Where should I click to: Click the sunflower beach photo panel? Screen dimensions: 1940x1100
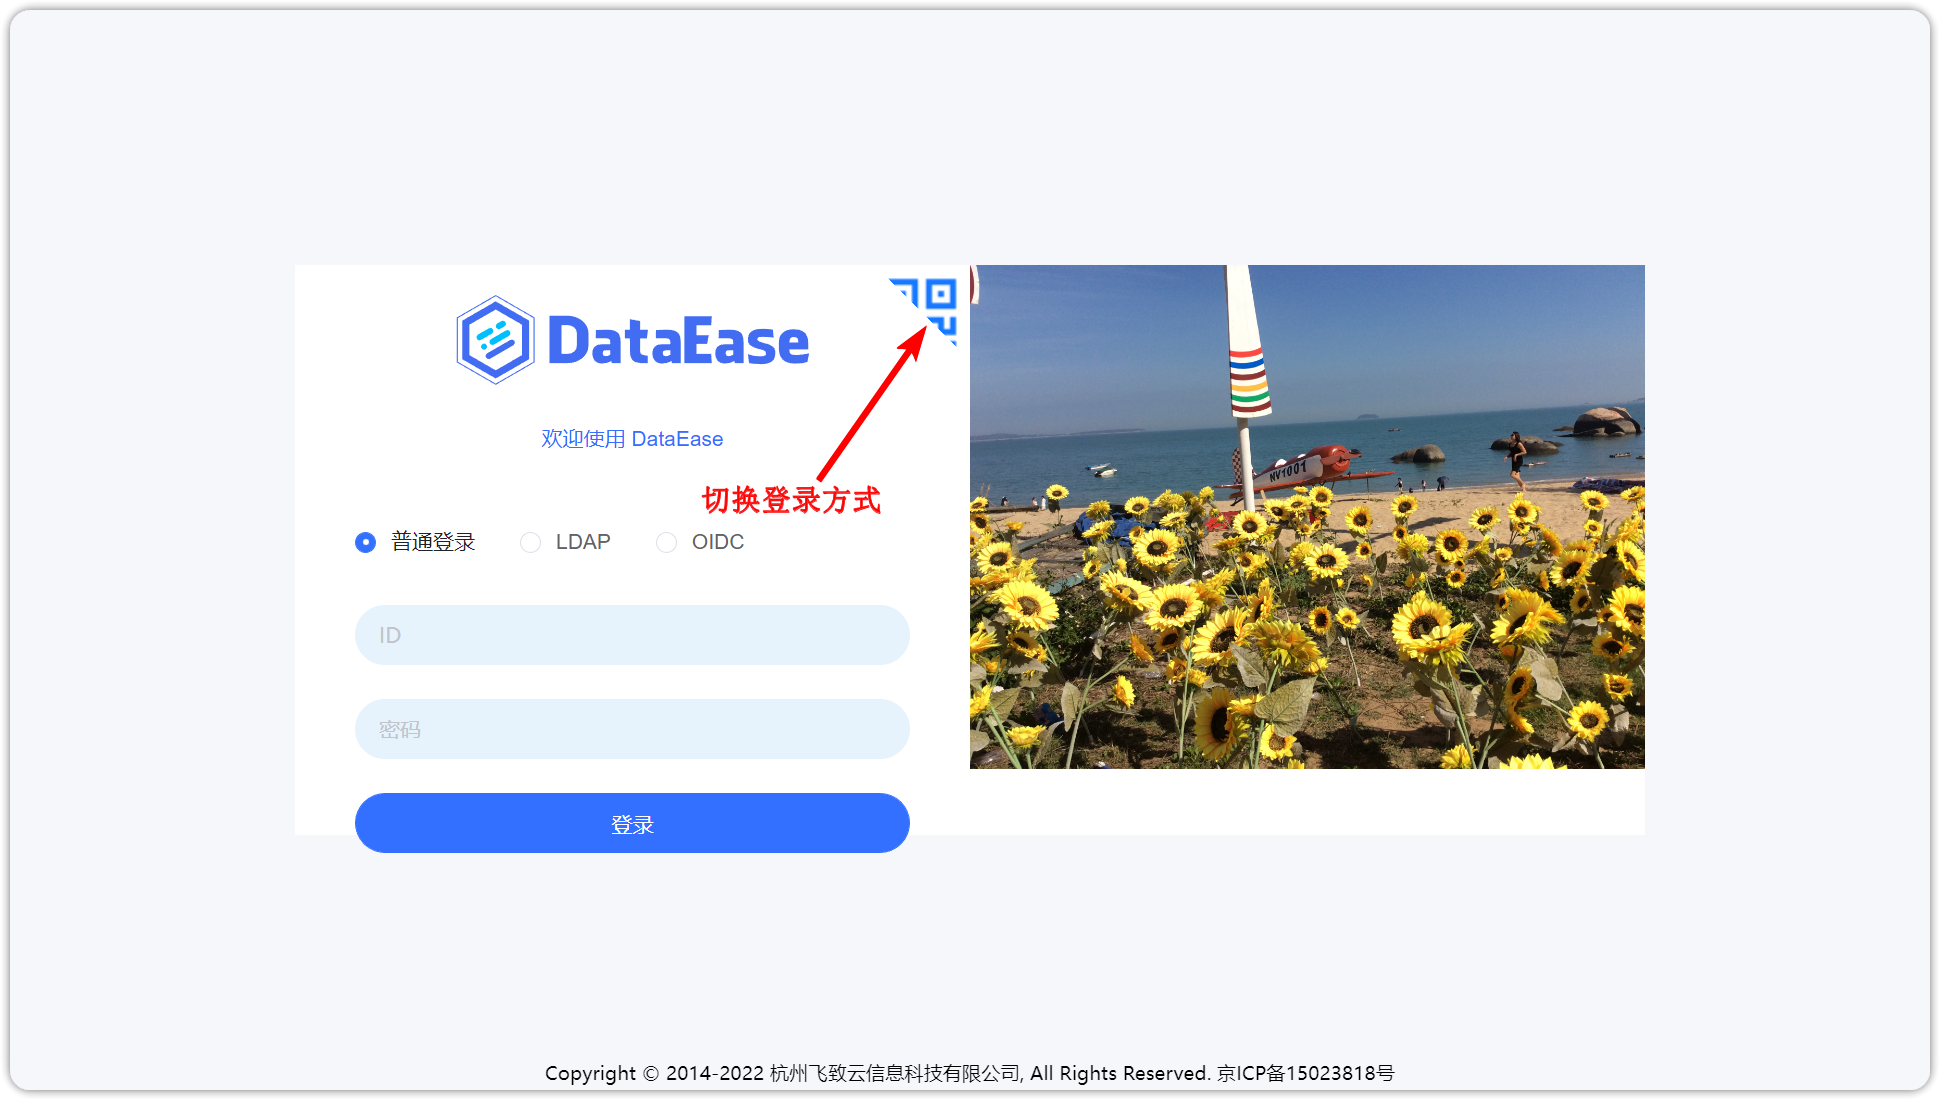(x=1307, y=516)
